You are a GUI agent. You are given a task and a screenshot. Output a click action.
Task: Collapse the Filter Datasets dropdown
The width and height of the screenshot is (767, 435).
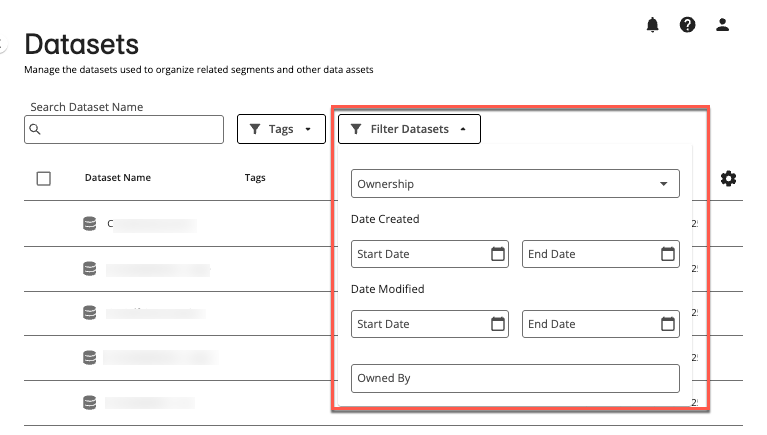(x=409, y=129)
